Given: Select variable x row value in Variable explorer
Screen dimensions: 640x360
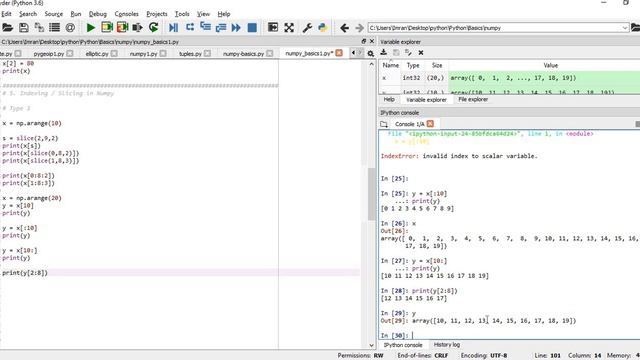Looking at the screenshot, I should coord(544,78).
